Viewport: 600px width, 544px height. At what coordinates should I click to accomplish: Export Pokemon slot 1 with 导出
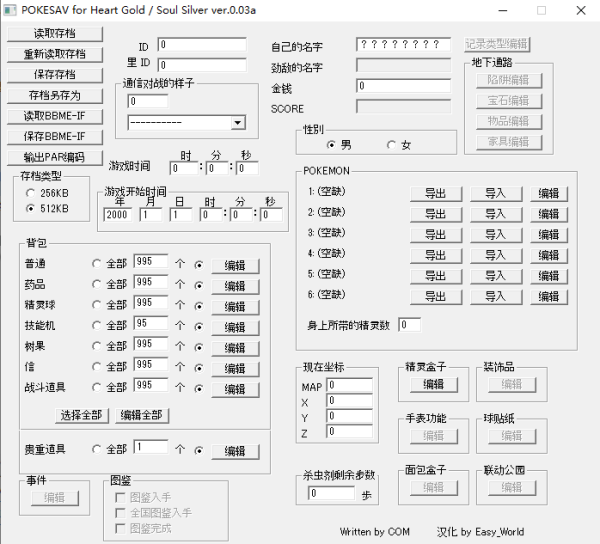click(x=436, y=194)
